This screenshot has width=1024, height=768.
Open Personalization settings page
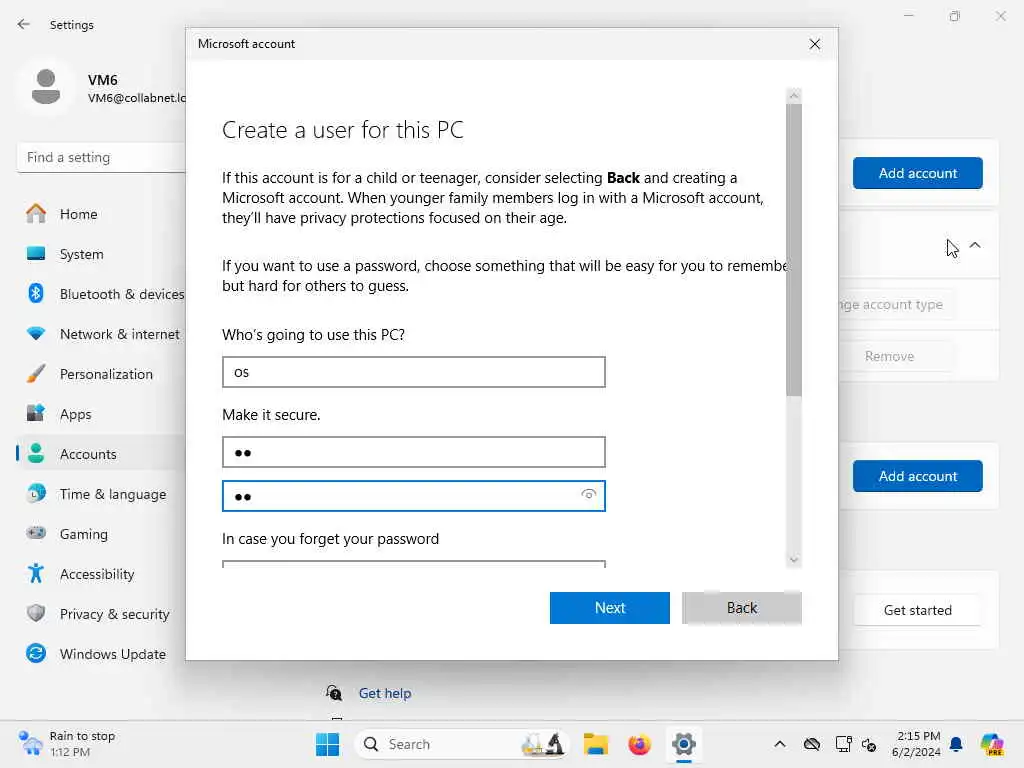[106, 374]
